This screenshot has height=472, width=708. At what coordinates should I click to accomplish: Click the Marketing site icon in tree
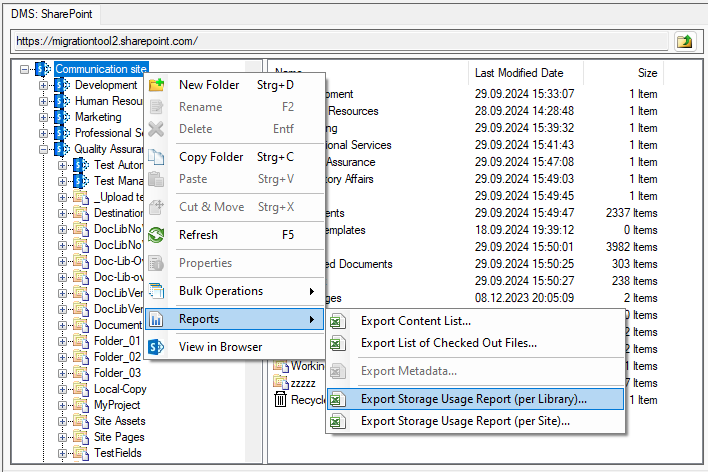(x=62, y=117)
